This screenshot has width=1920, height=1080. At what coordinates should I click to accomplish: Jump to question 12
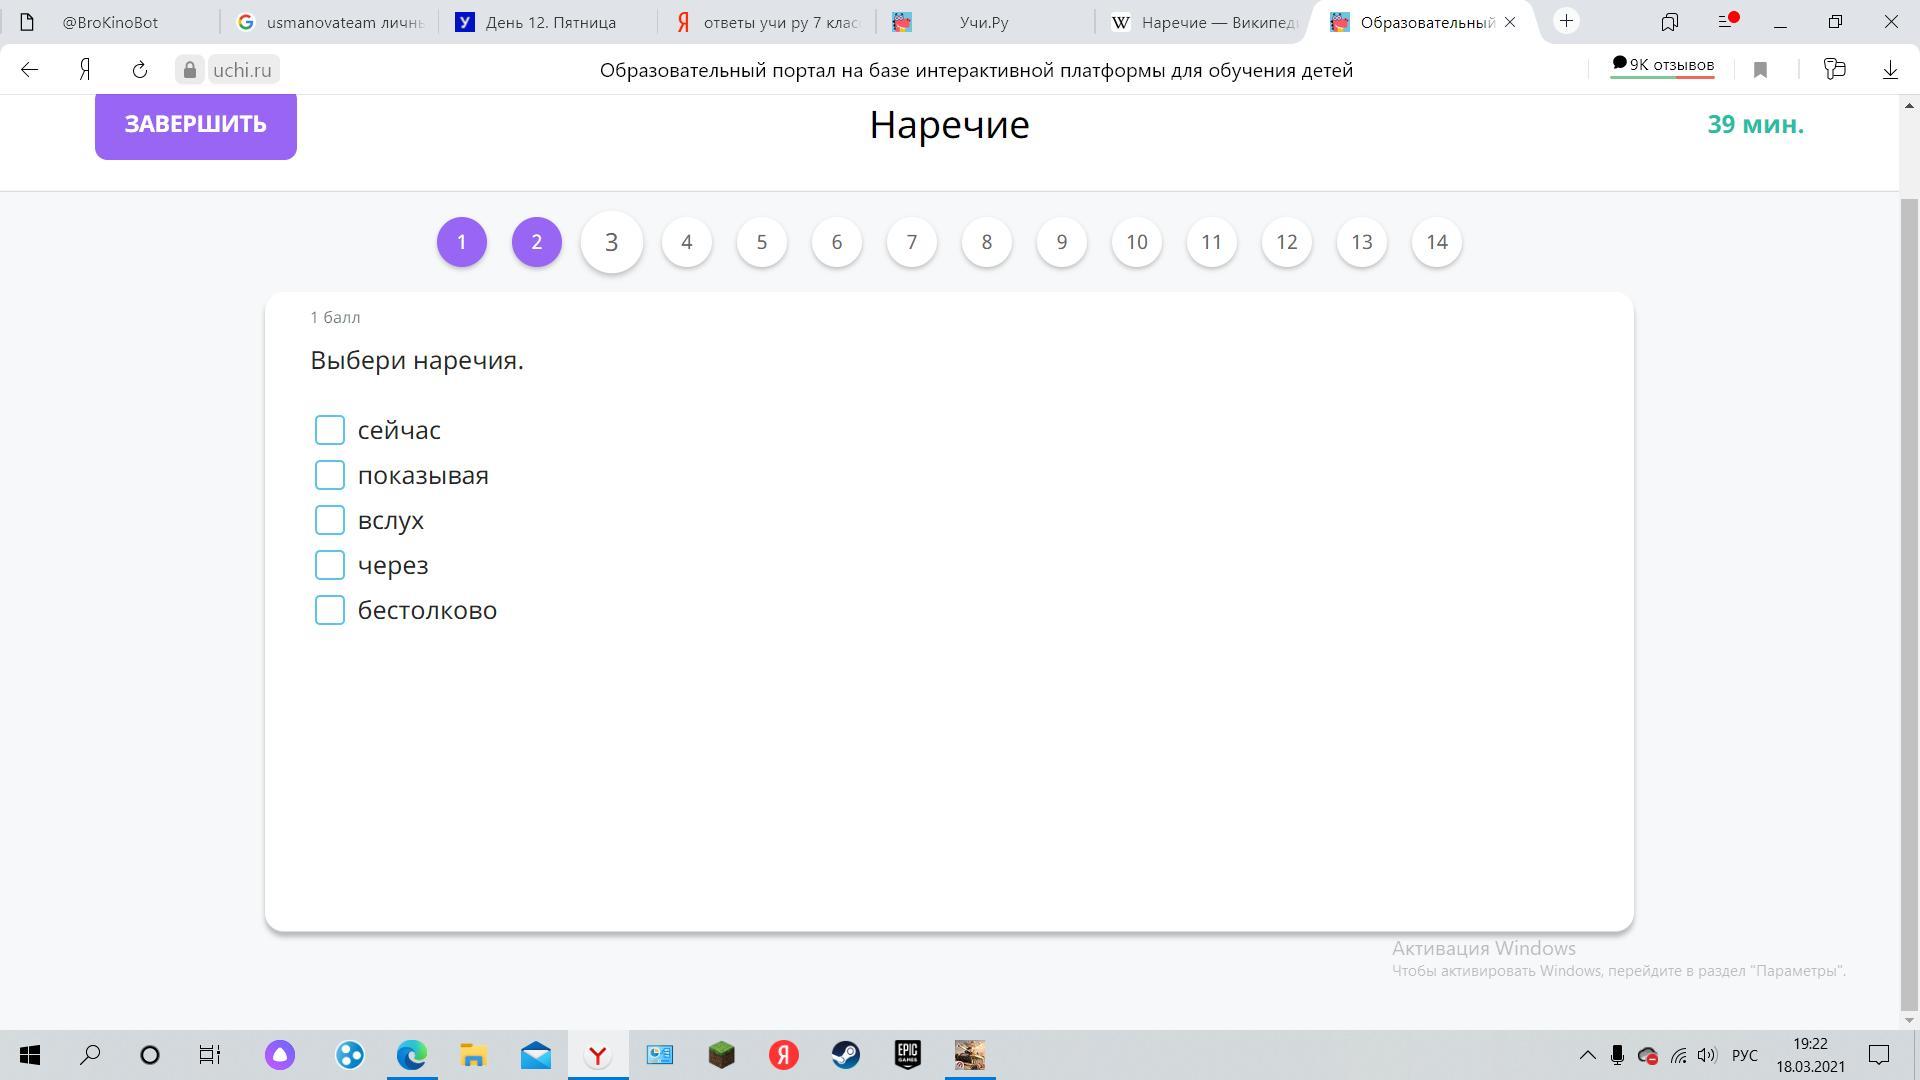pyautogui.click(x=1287, y=242)
